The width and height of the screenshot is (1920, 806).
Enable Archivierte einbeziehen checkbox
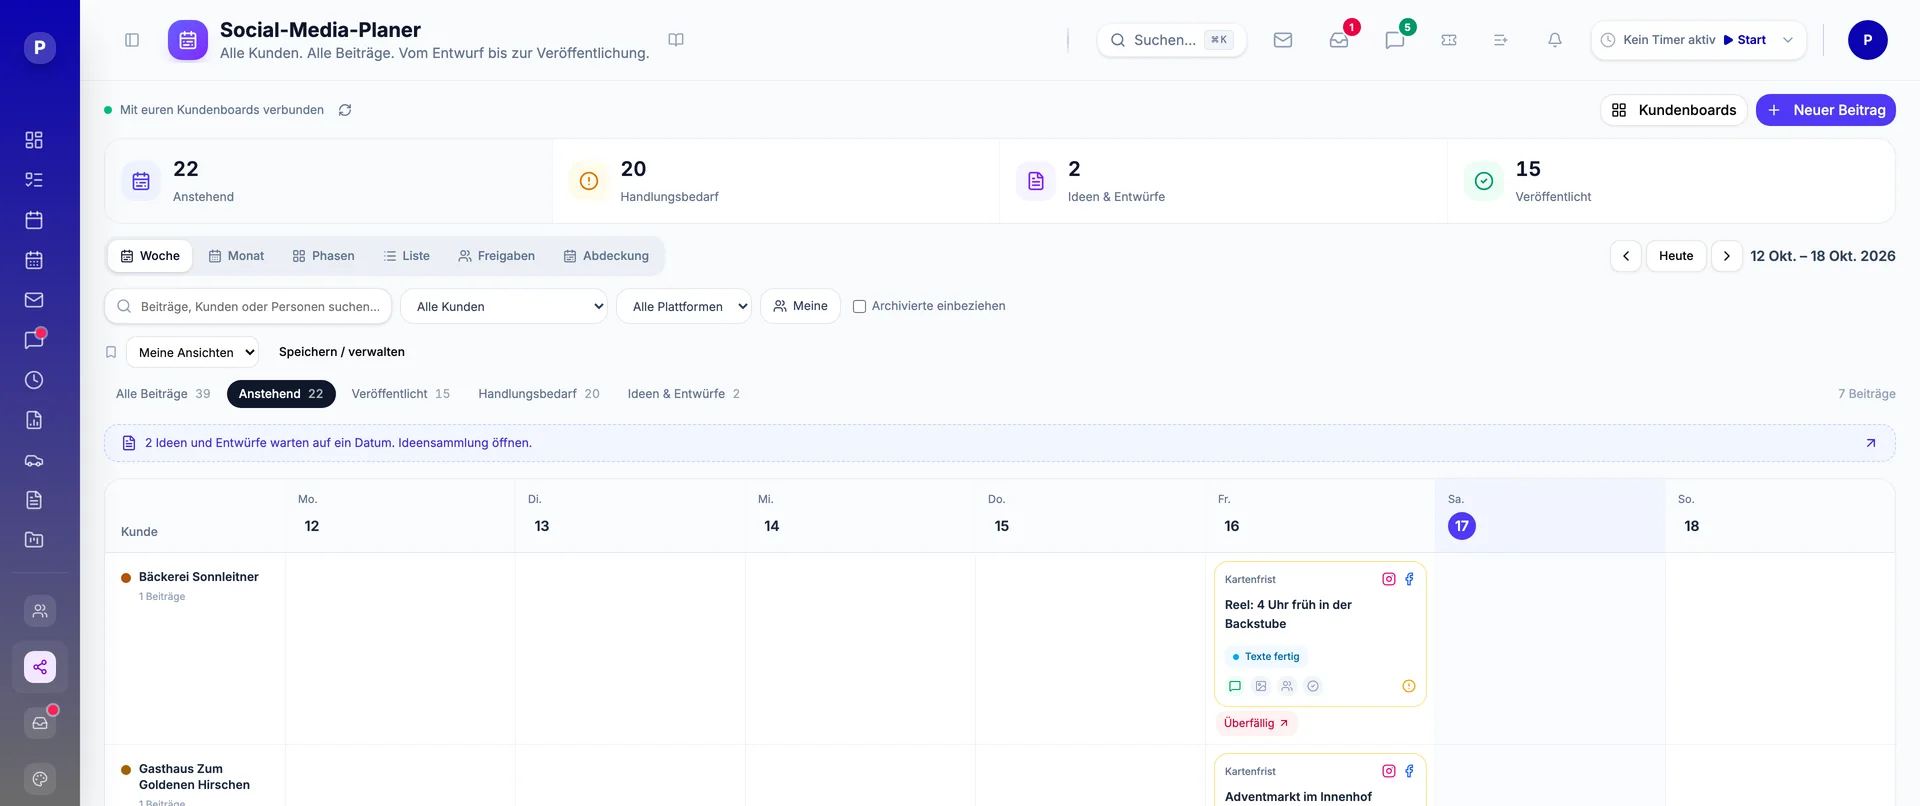point(859,307)
